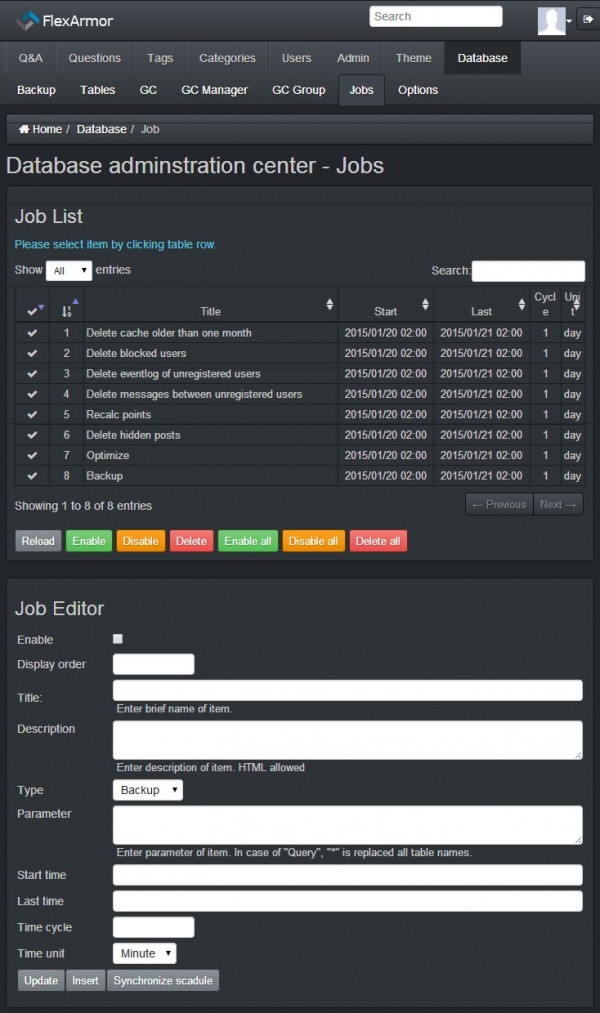Toggle the Enable checkbox in Job Editor
600x1013 pixels.
coord(118,639)
